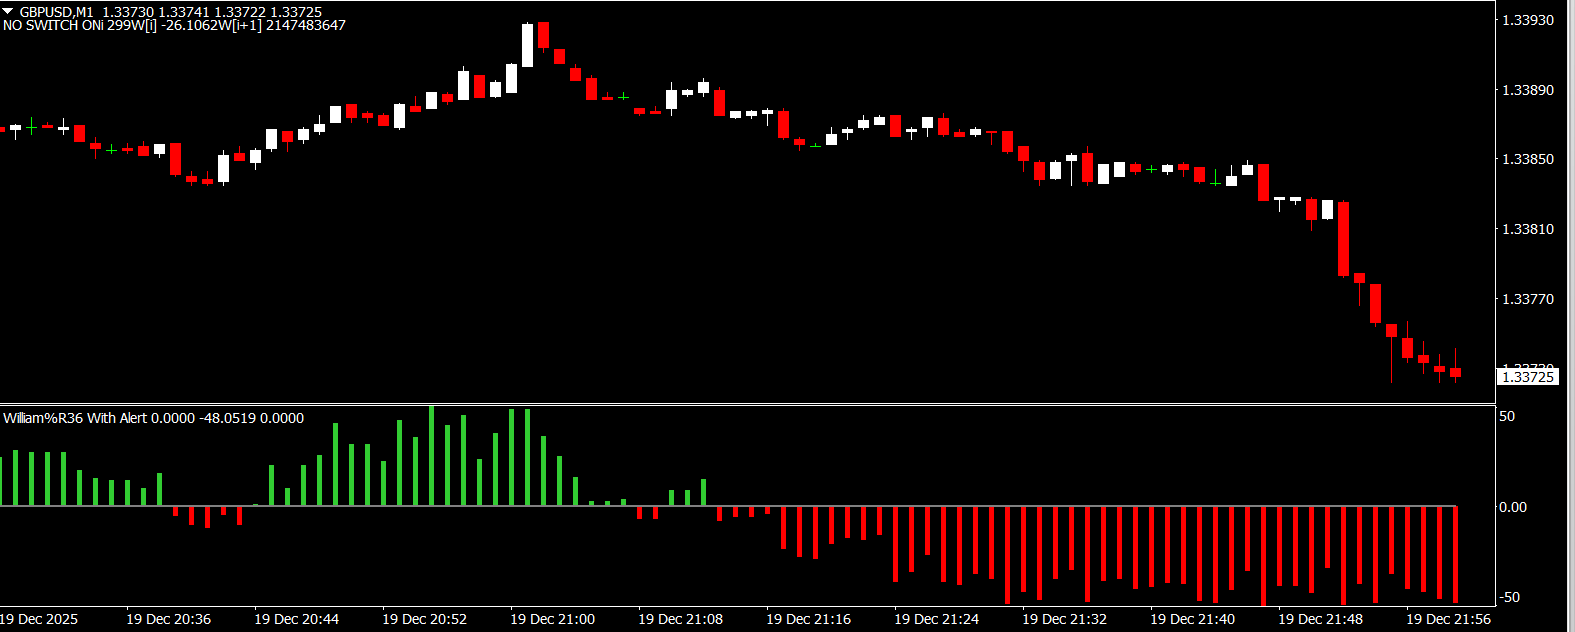Click the tallest white candle at the price peak
Screen dimensions: 1575x632
pos(527,45)
